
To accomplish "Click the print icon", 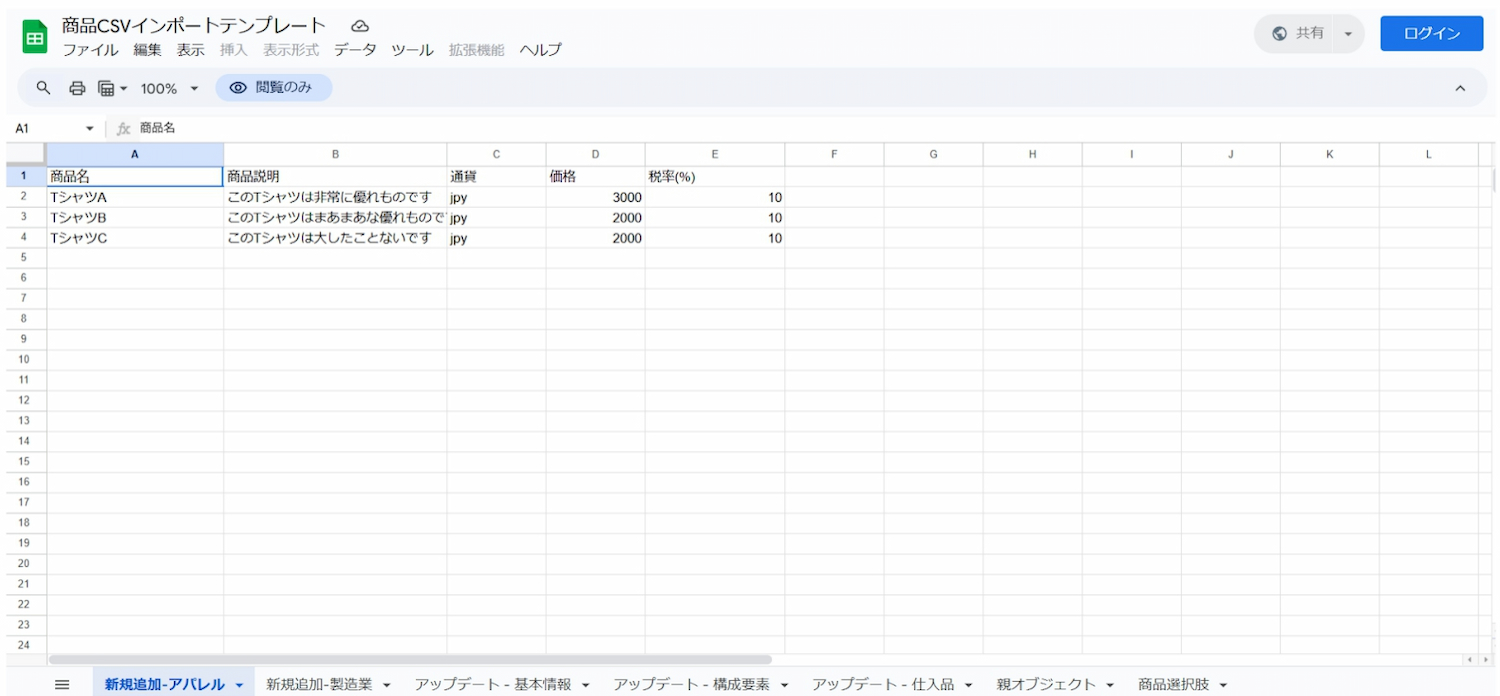I will [x=77, y=88].
